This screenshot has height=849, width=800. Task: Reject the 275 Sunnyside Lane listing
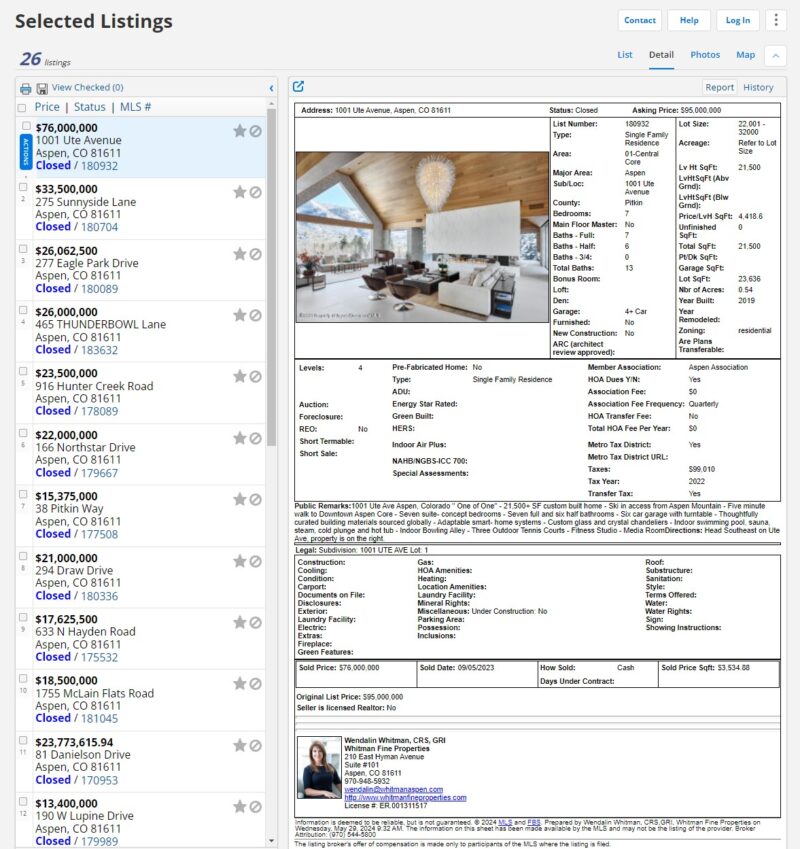(256, 192)
